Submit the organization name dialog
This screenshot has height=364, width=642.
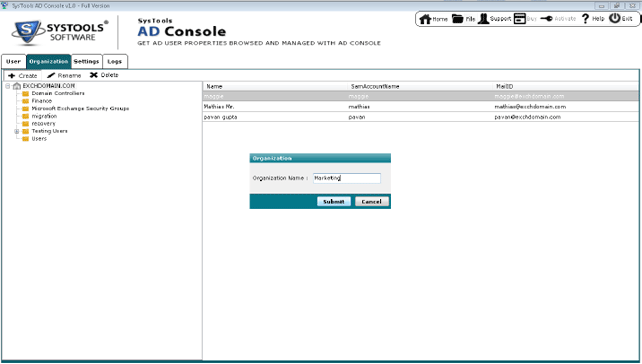334,201
